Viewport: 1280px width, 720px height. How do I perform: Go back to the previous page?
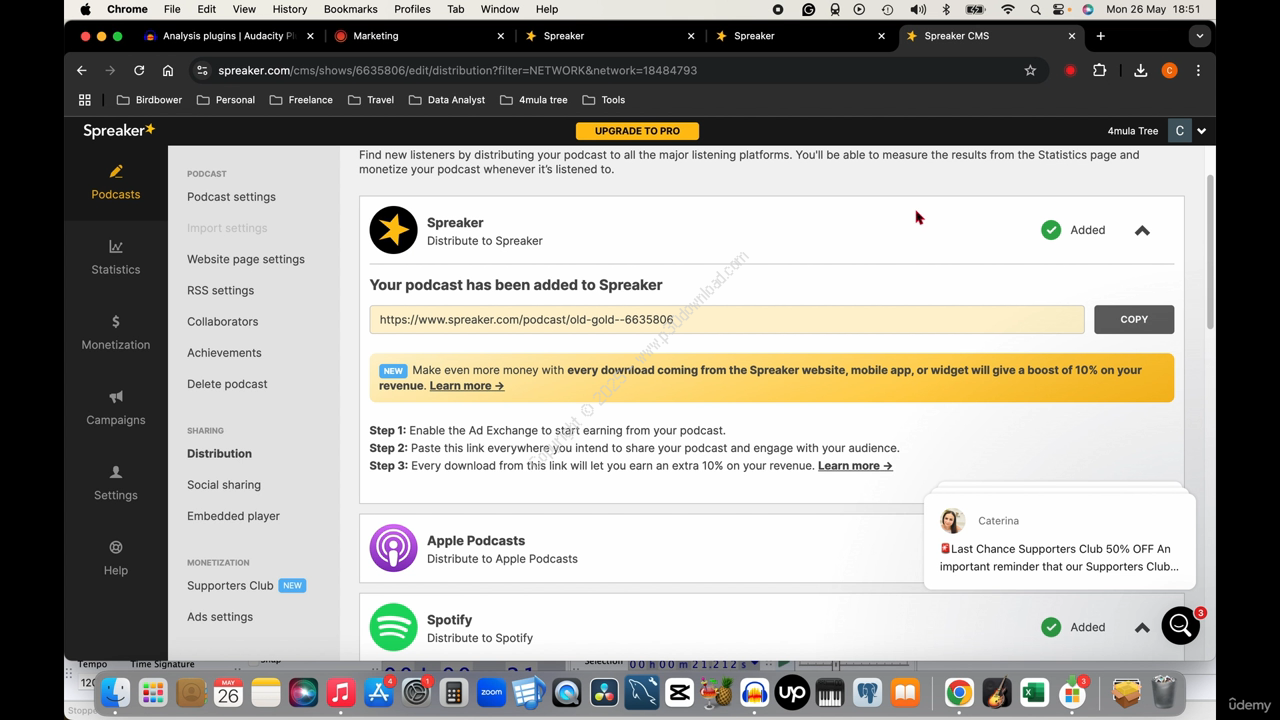(x=82, y=70)
